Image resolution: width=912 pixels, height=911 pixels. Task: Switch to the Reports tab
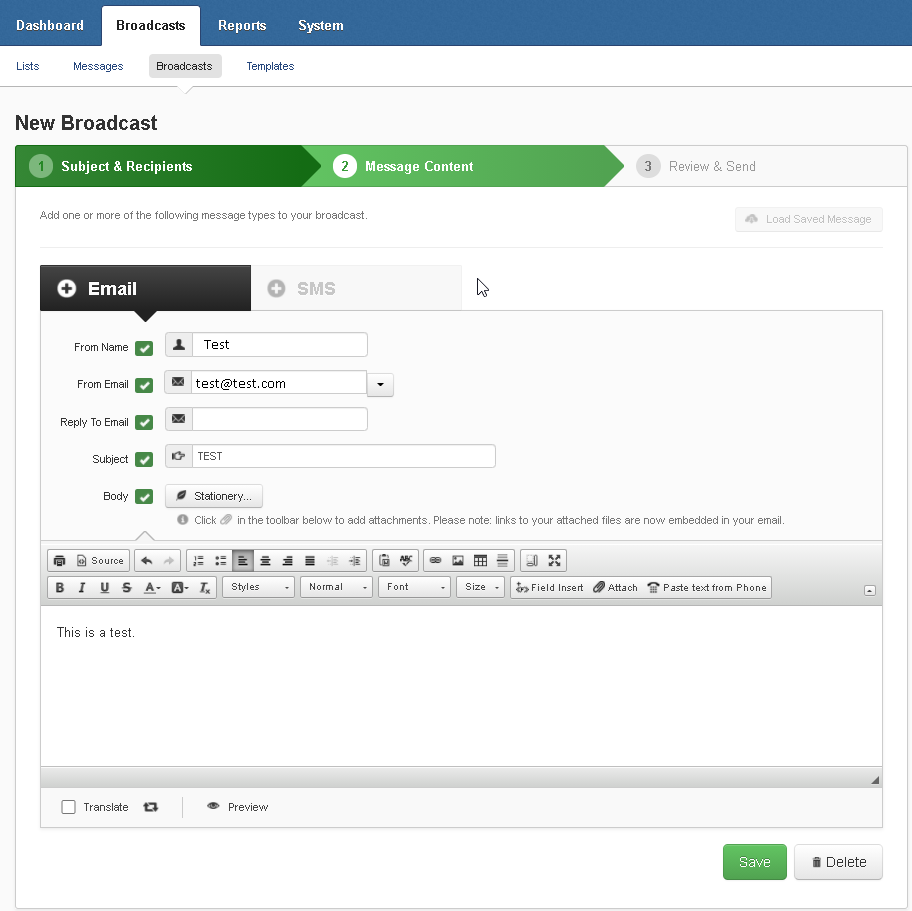click(242, 25)
